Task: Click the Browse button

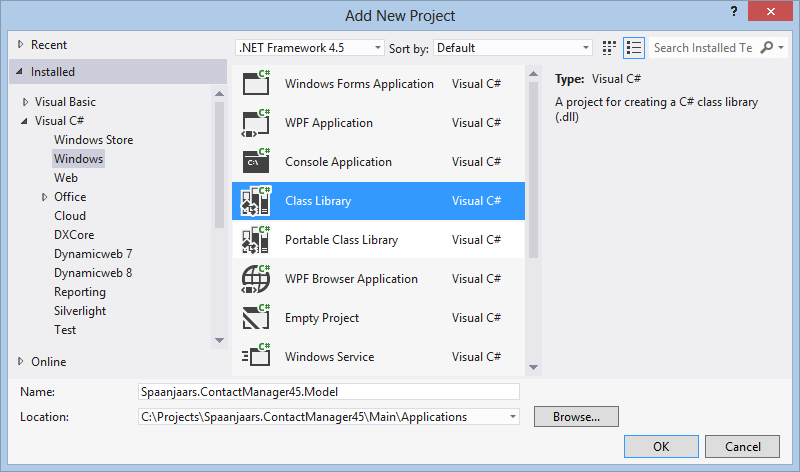Action: [x=576, y=416]
